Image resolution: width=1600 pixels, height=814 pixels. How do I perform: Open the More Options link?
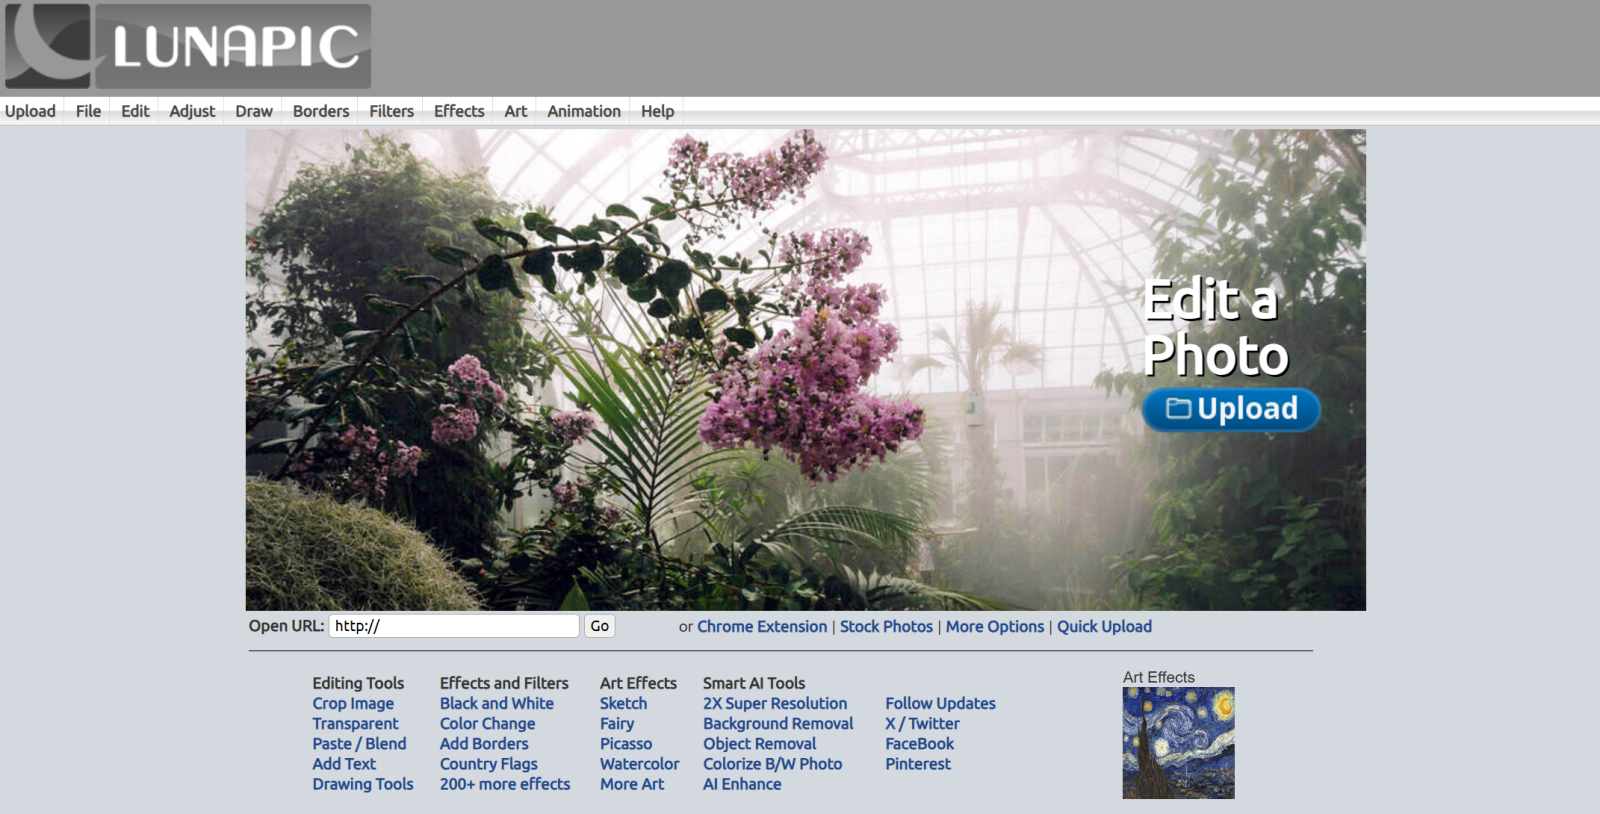995,626
